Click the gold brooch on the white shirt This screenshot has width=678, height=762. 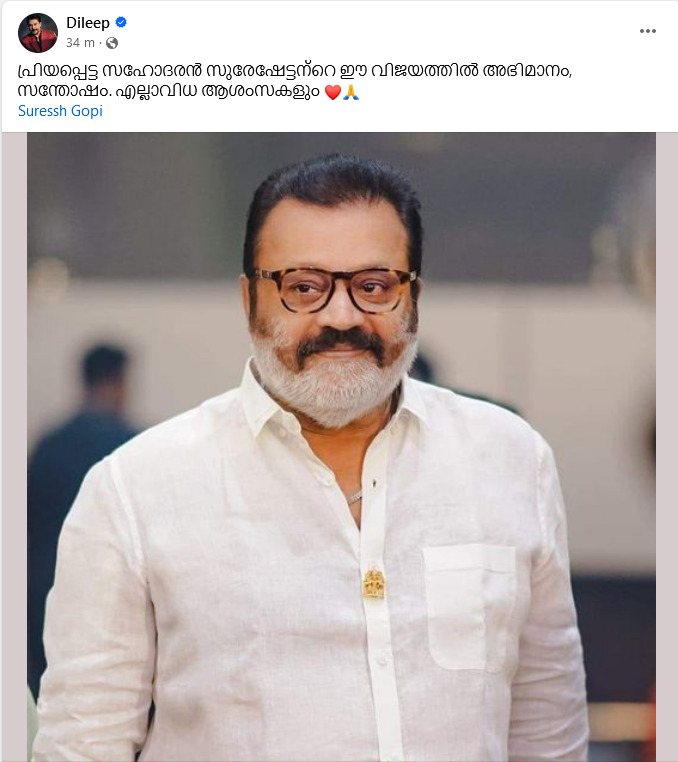(373, 583)
